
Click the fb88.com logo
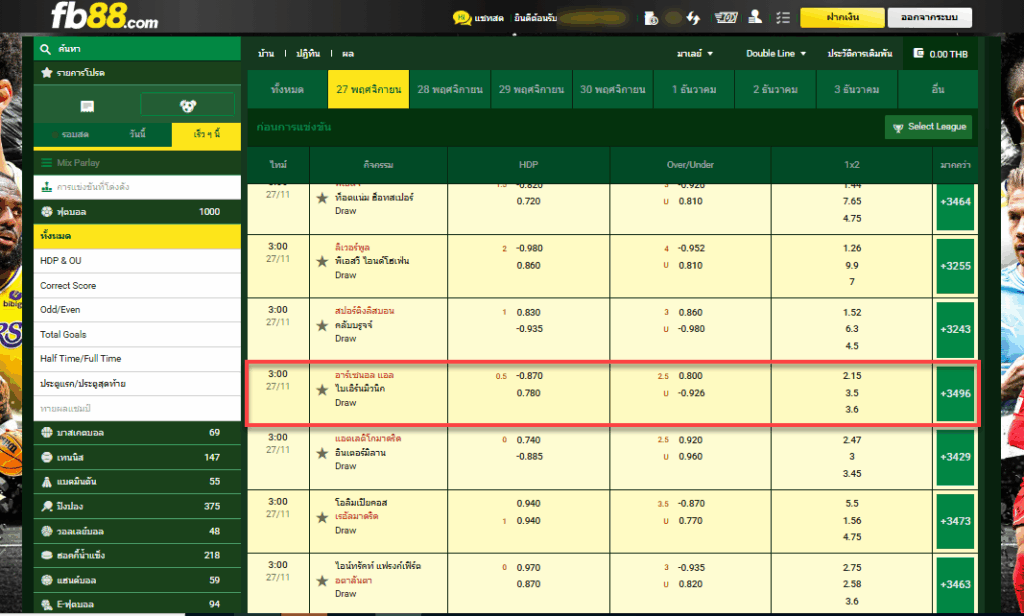(104, 16)
